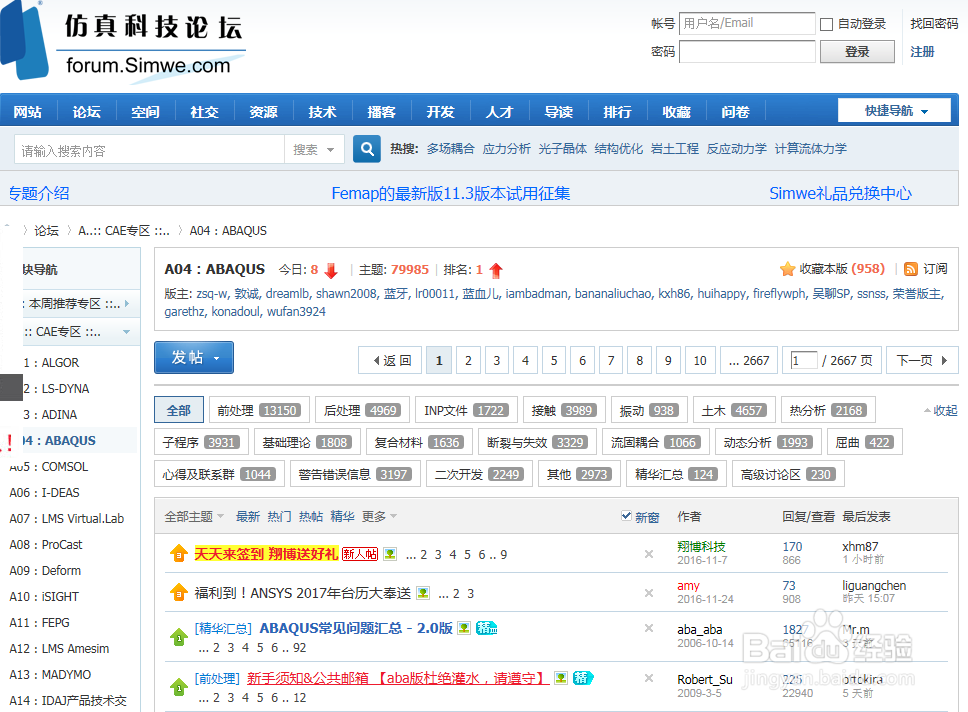
Task: Click green arrow icon of ABAQUS常见问题汇总 thread
Action: (x=179, y=637)
